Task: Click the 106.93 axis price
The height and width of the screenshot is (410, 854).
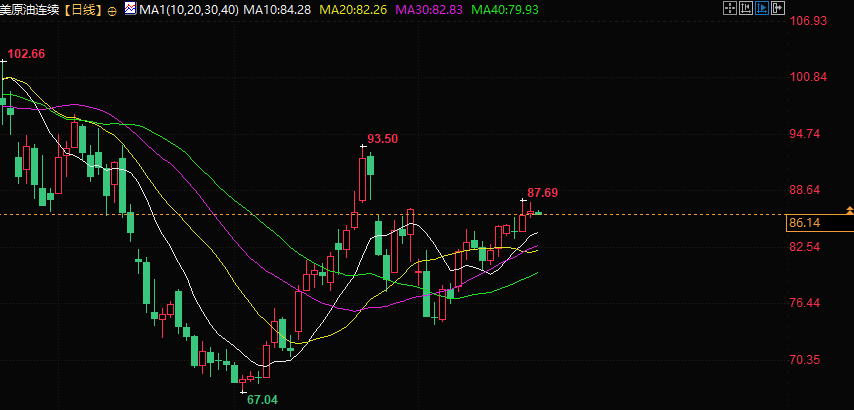Action: tap(808, 21)
